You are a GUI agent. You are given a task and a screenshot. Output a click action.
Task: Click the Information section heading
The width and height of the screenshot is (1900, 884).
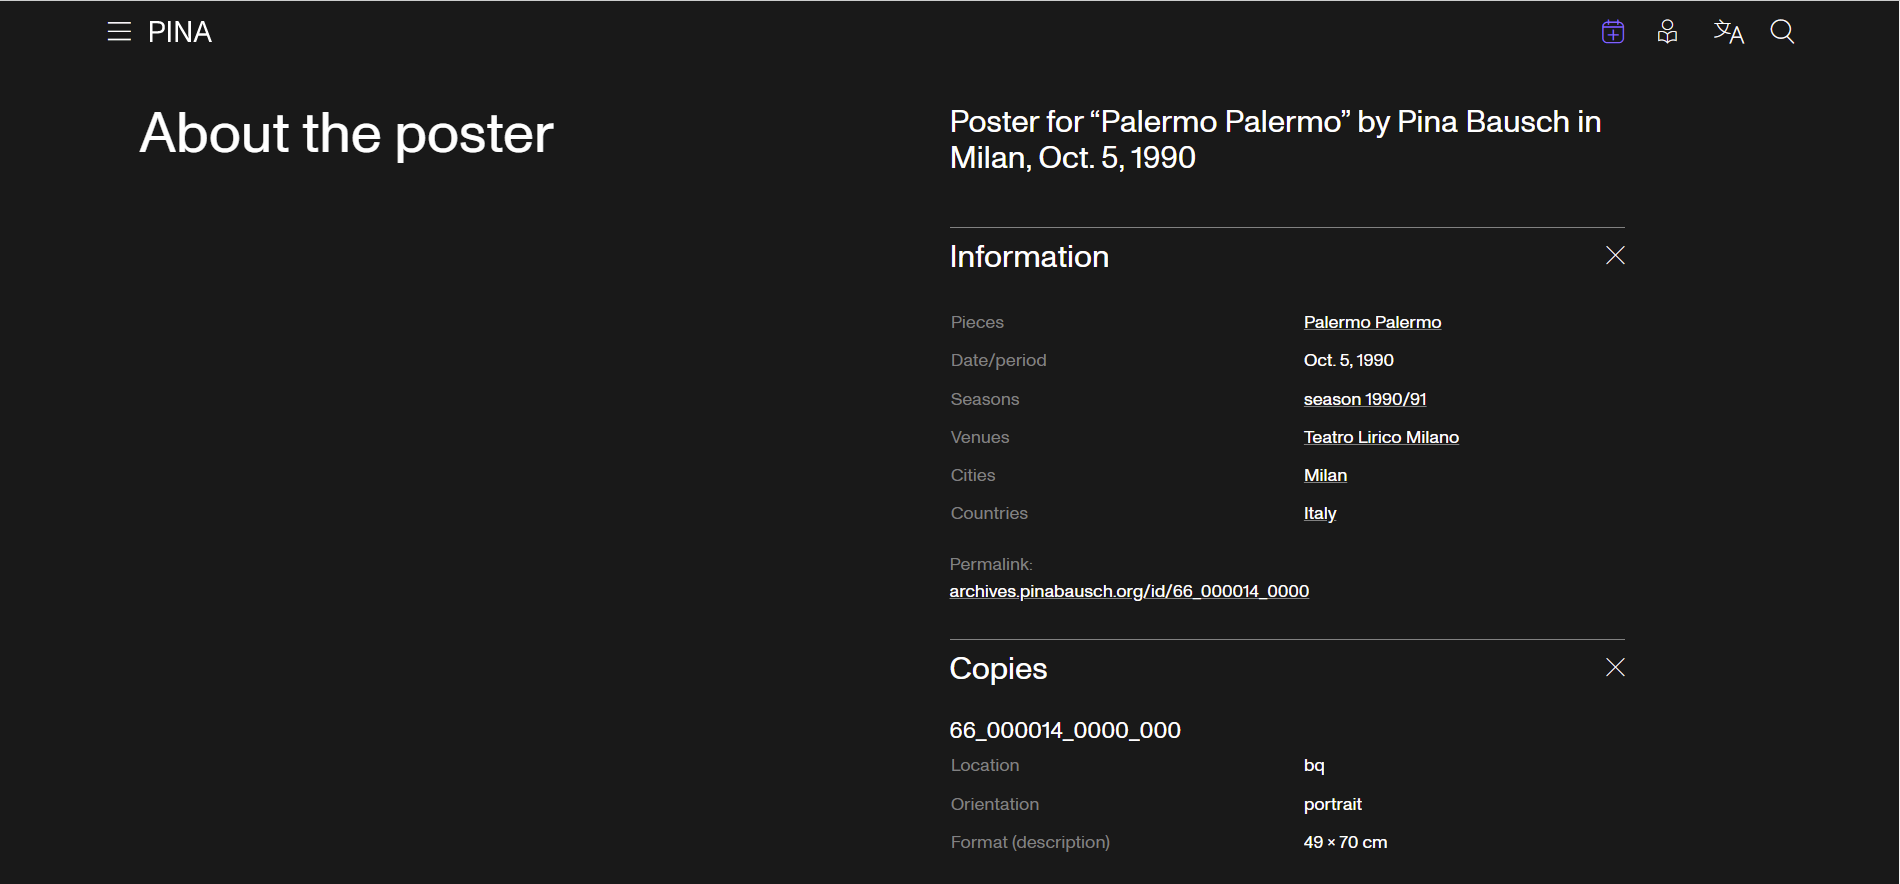coord(1029,257)
